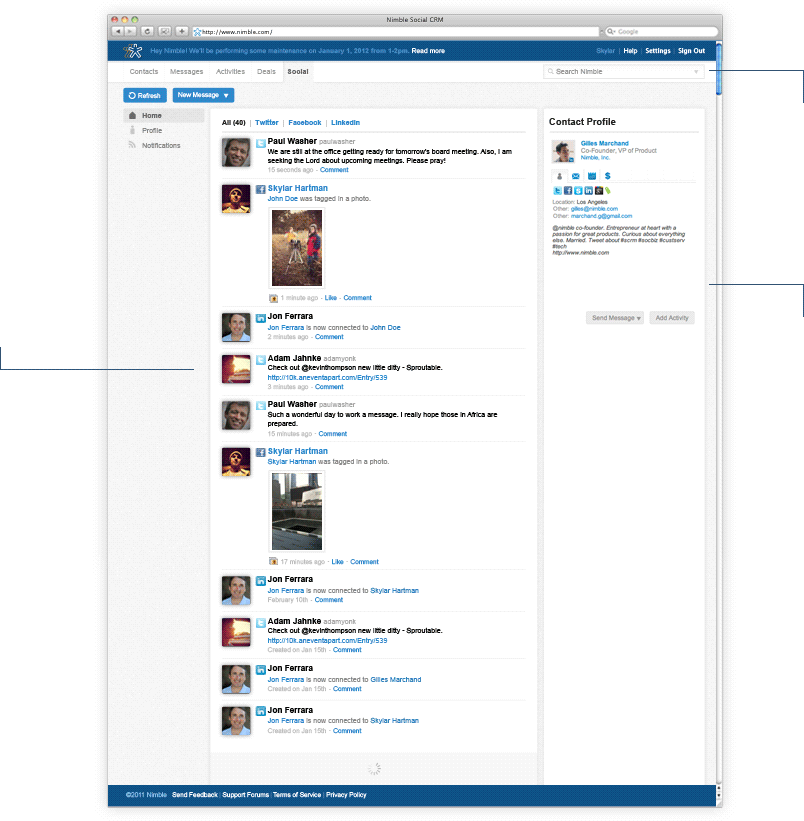Open the autumn tagged photo thumbnail
Screen dimensions: 804x821
tap(297, 248)
